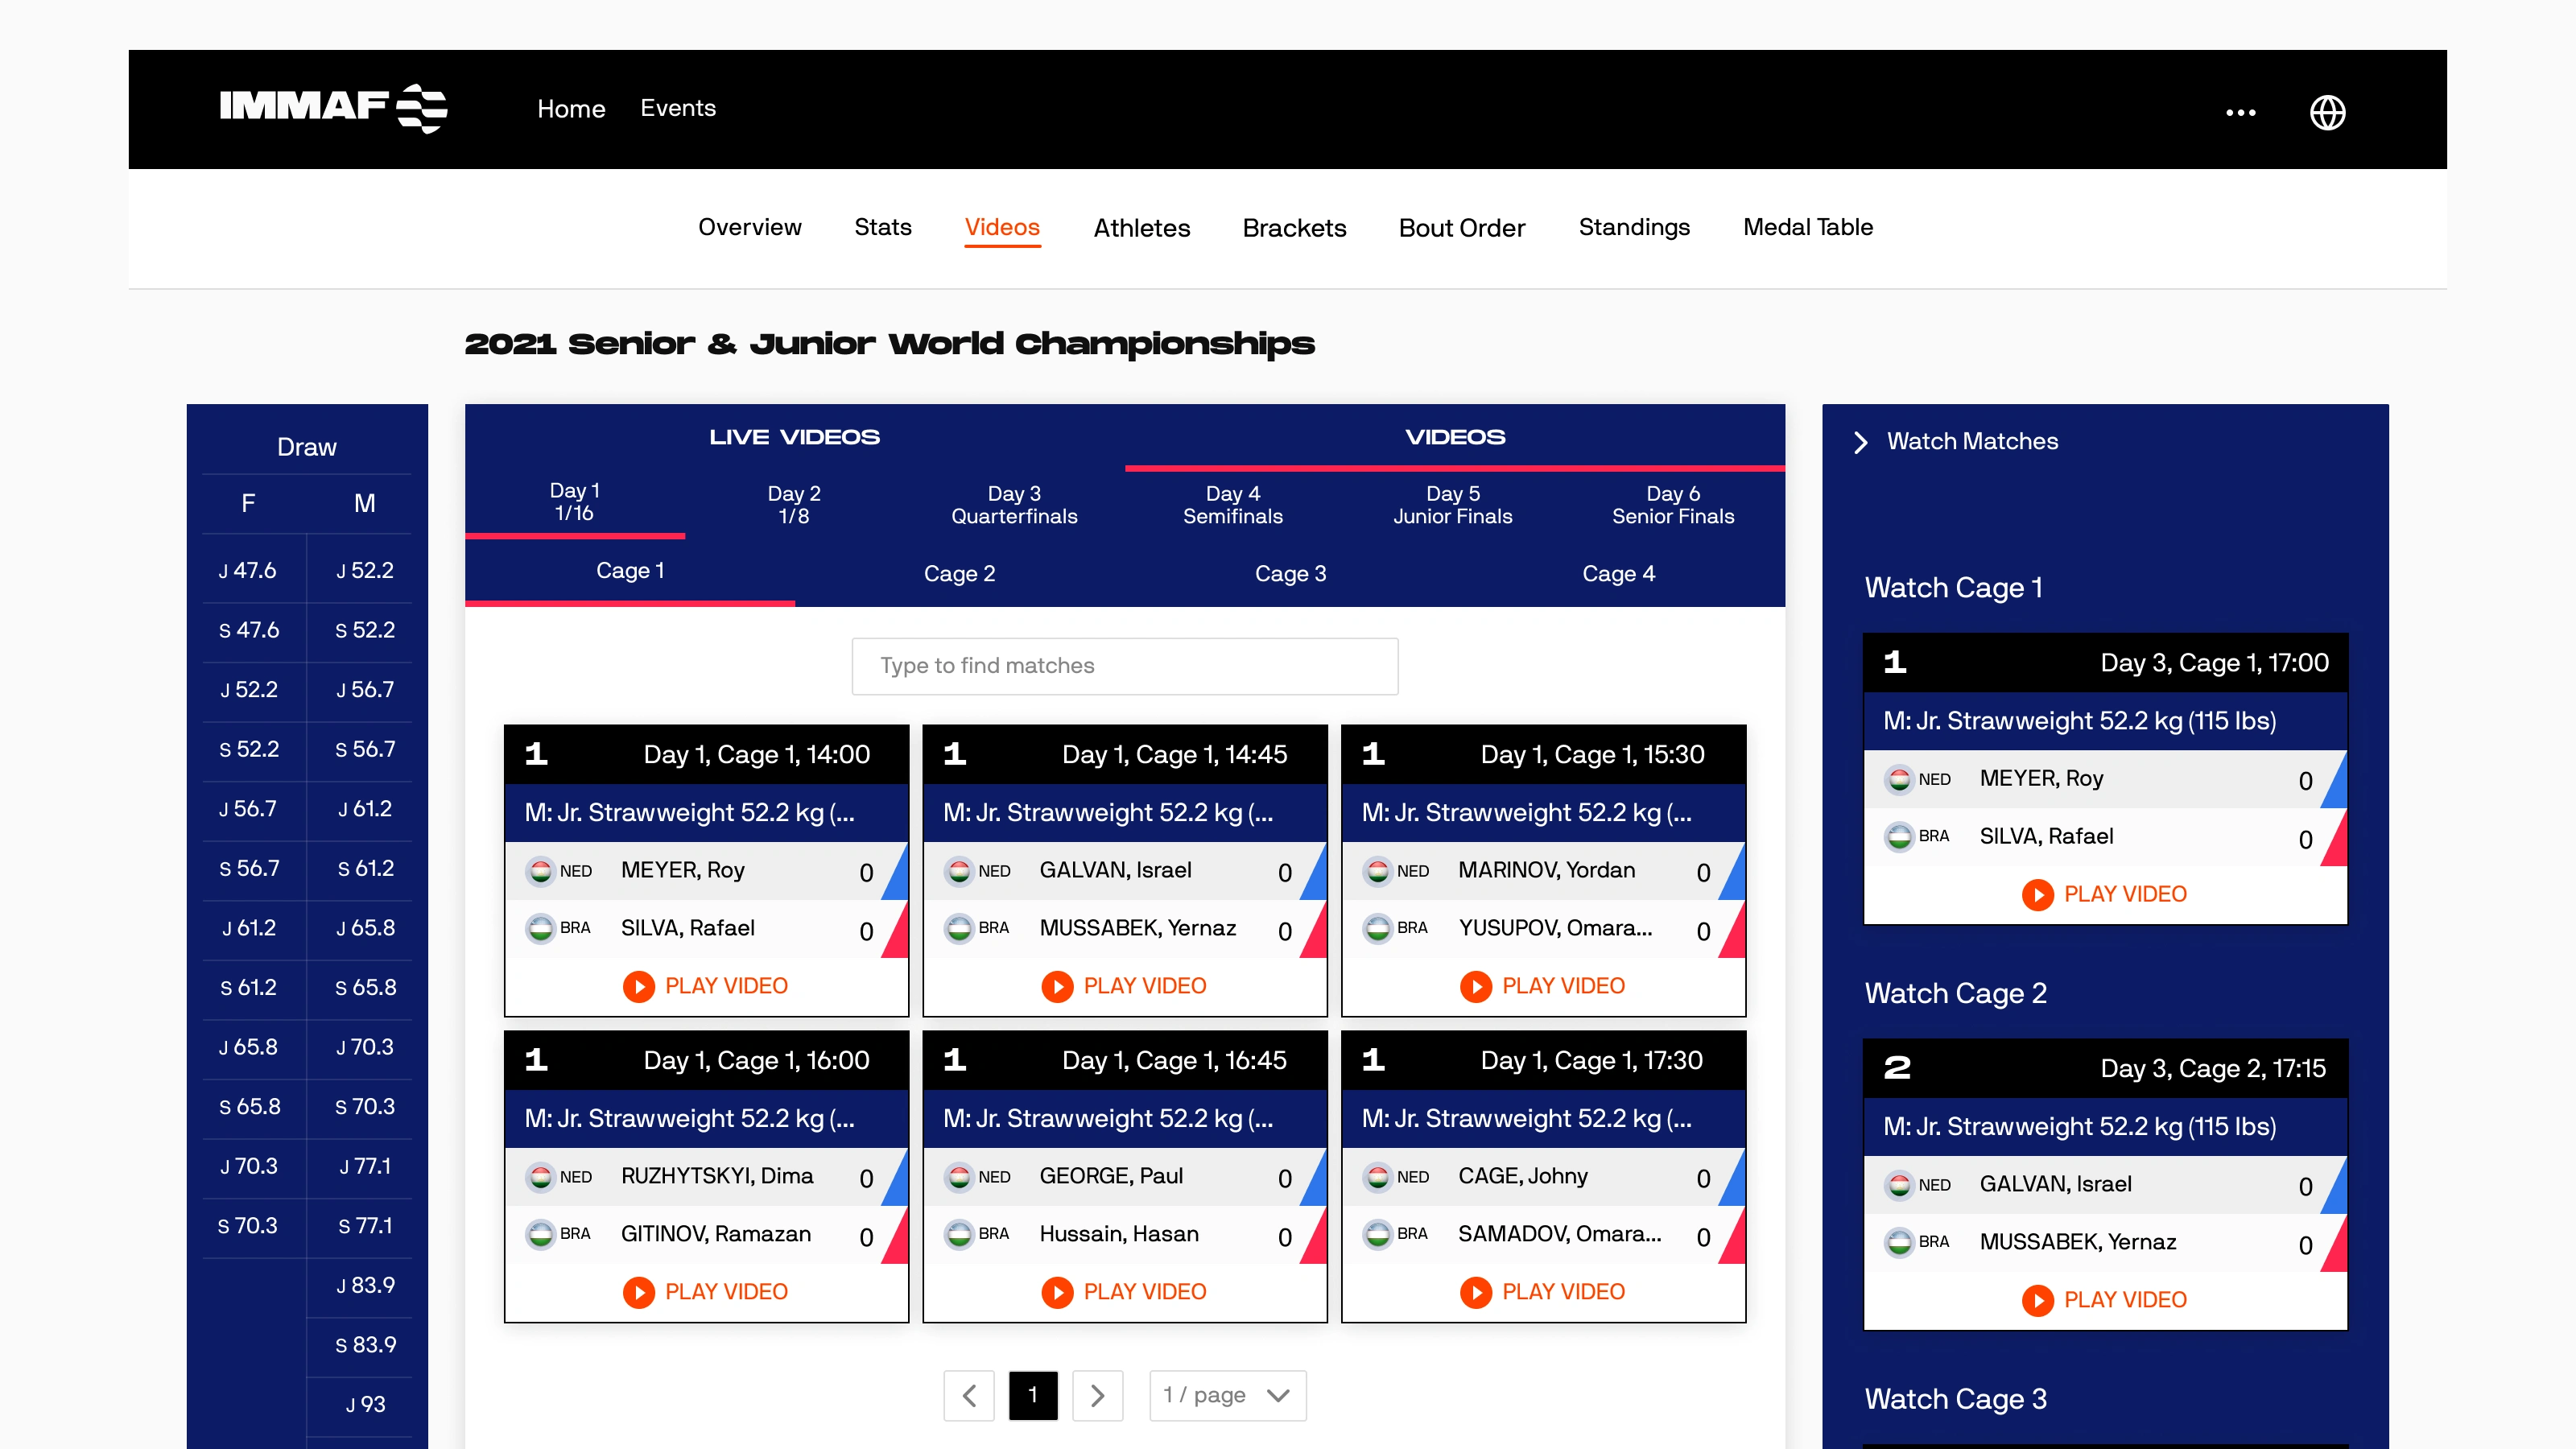This screenshot has width=2576, height=1449.
Task: Click the match search field
Action: point(1124,666)
